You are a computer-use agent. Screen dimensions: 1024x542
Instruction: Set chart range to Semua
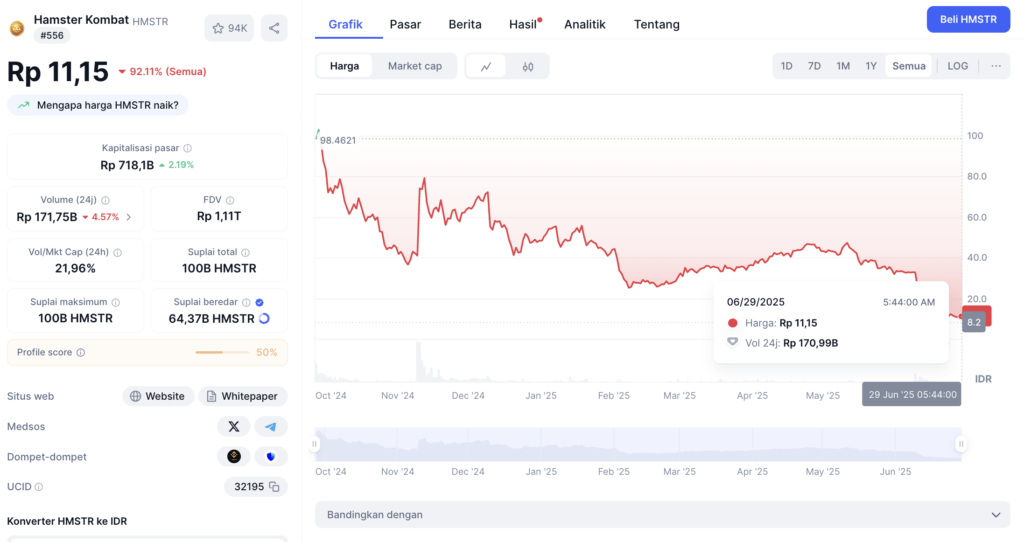pos(908,66)
